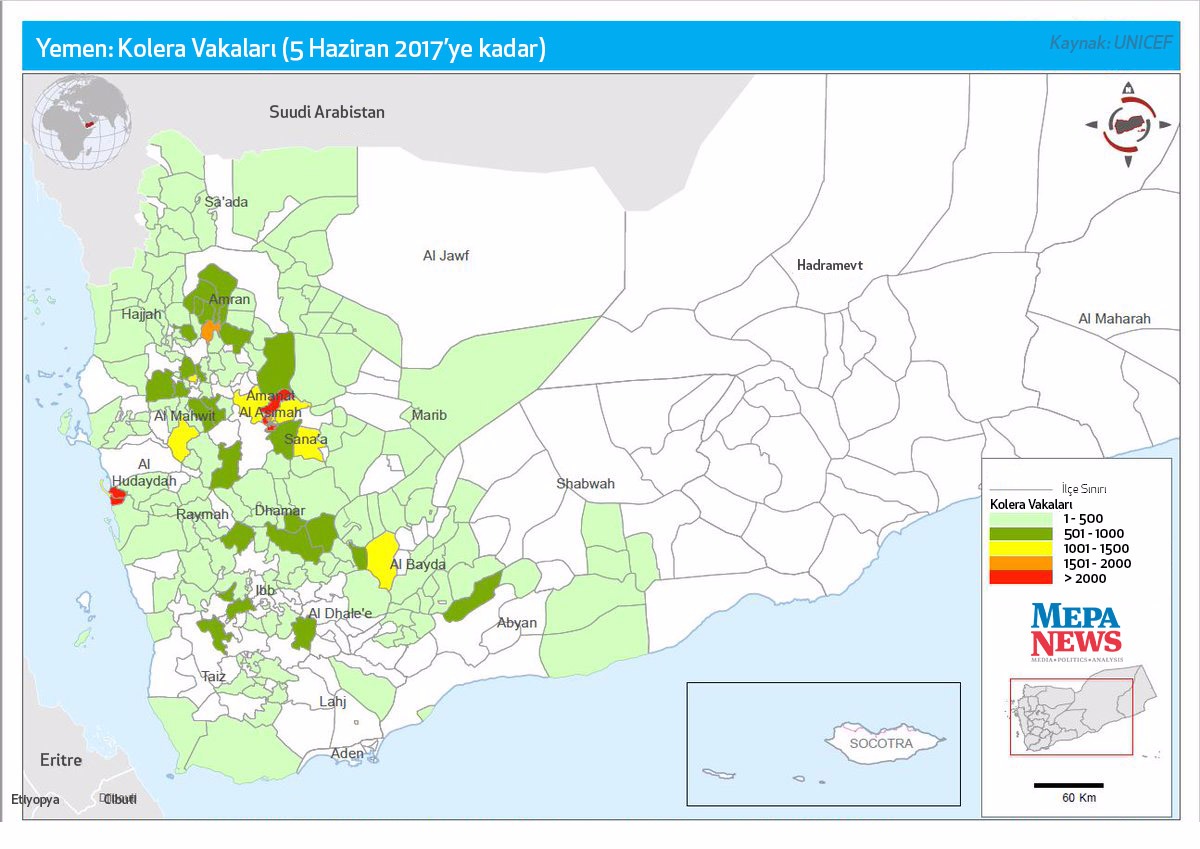Viewport: 1200px width, 849px height.
Task: Click the Shabwah region label
Action: (x=586, y=484)
